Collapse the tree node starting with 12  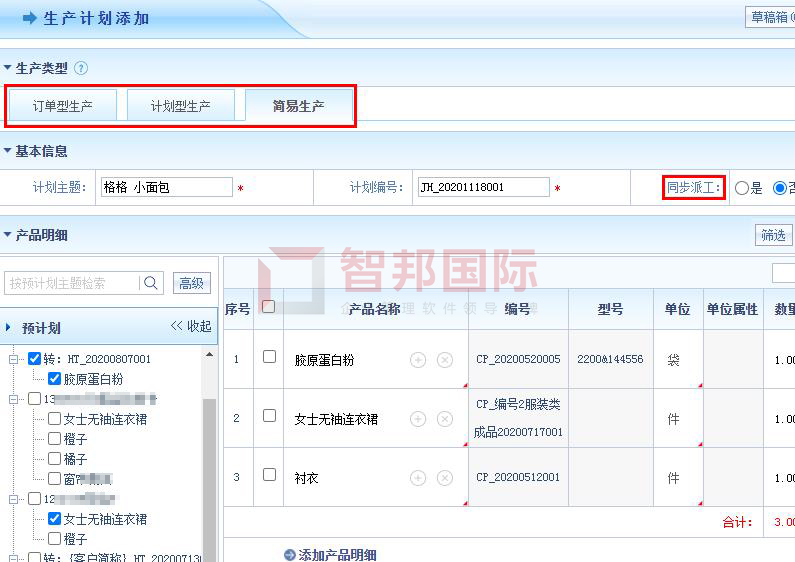13,499
